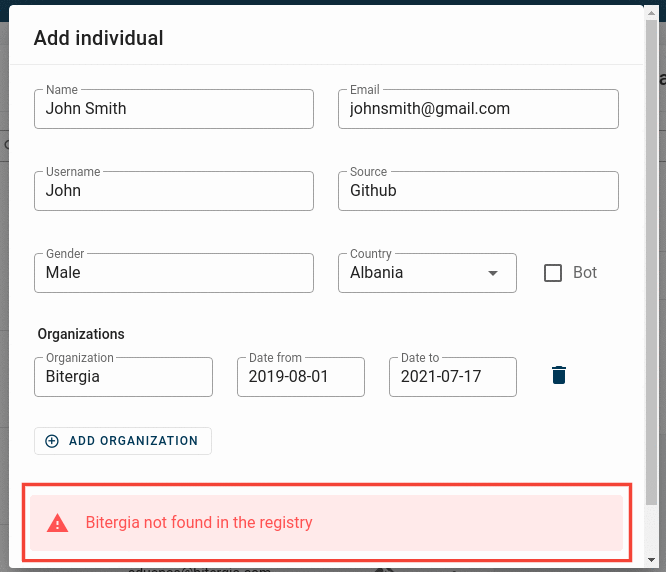Click the scrollbar up arrow of dialog
The width and height of the screenshot is (666, 572).
click(651, 13)
